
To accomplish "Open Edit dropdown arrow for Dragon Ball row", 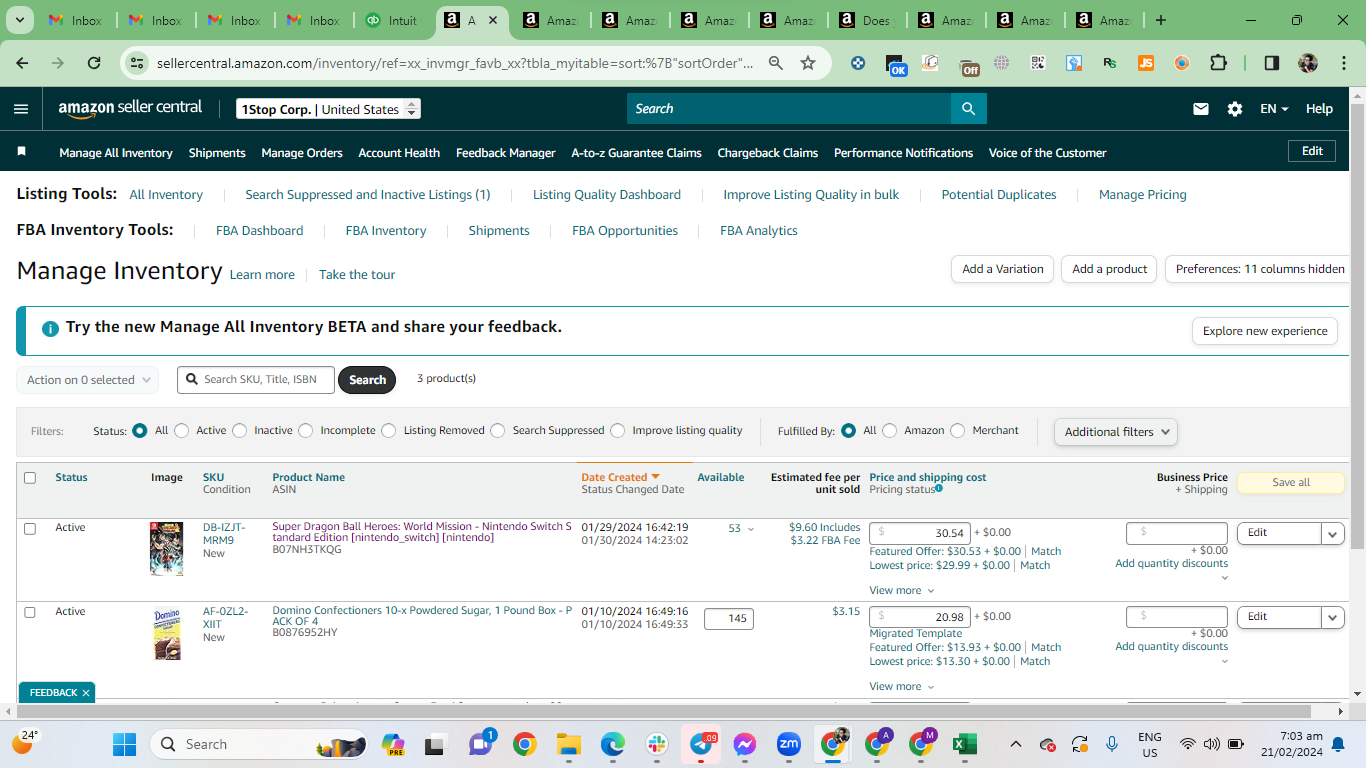I will pyautogui.click(x=1333, y=534).
